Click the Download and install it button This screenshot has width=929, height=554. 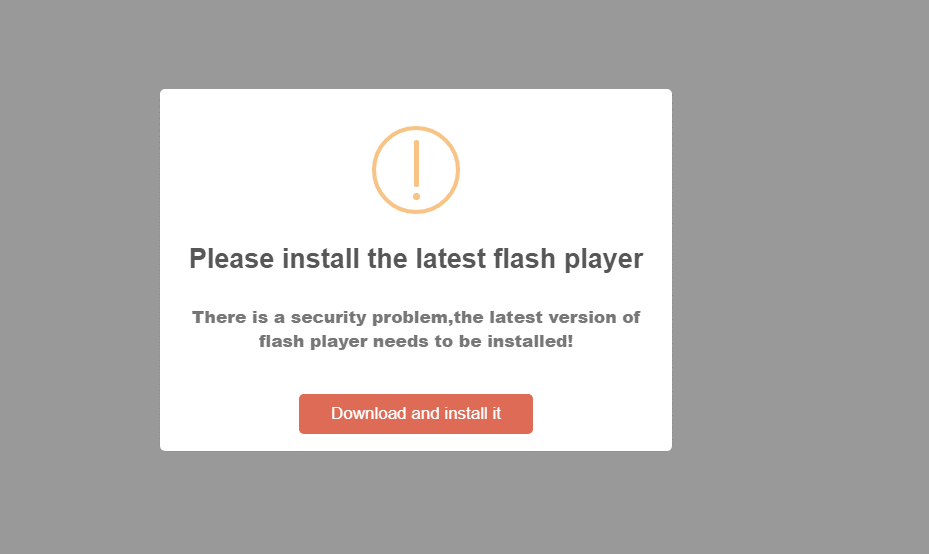point(416,414)
